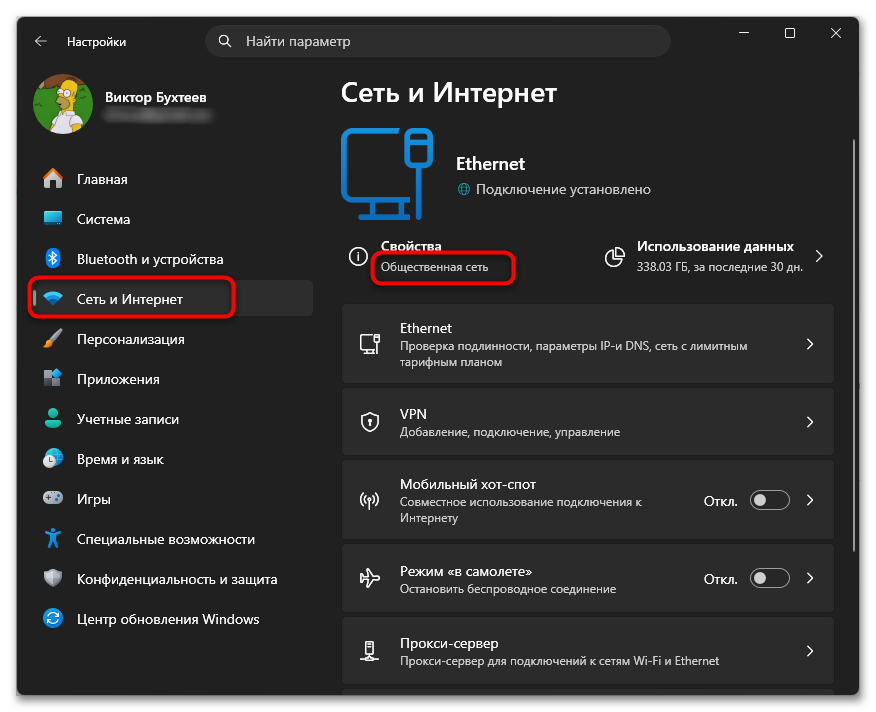Open the VPN row chevron
Image resolution: width=876 pixels, height=712 pixels.
coord(810,422)
